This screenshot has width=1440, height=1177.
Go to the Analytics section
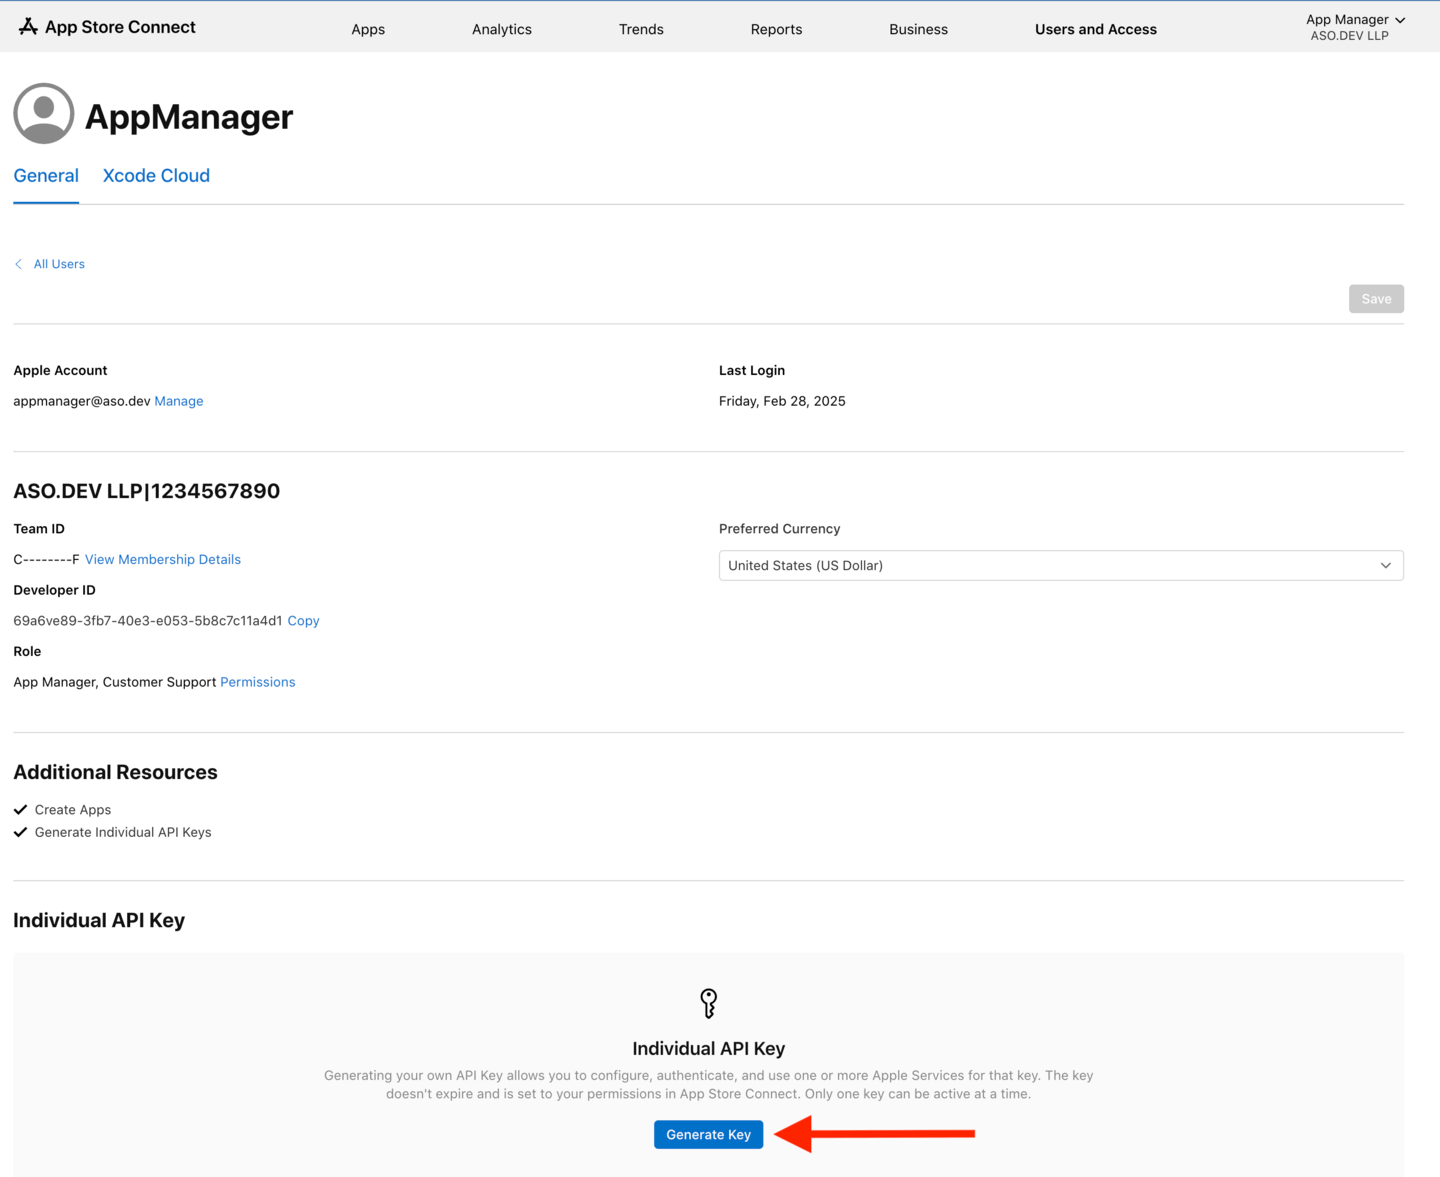tap(501, 29)
